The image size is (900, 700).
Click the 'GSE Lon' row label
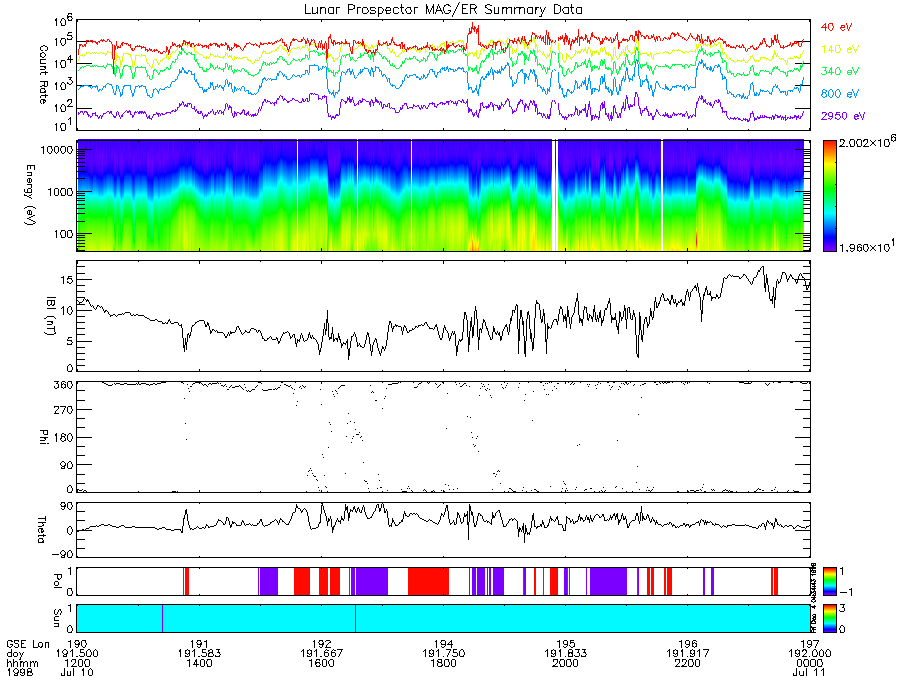tap(28, 644)
